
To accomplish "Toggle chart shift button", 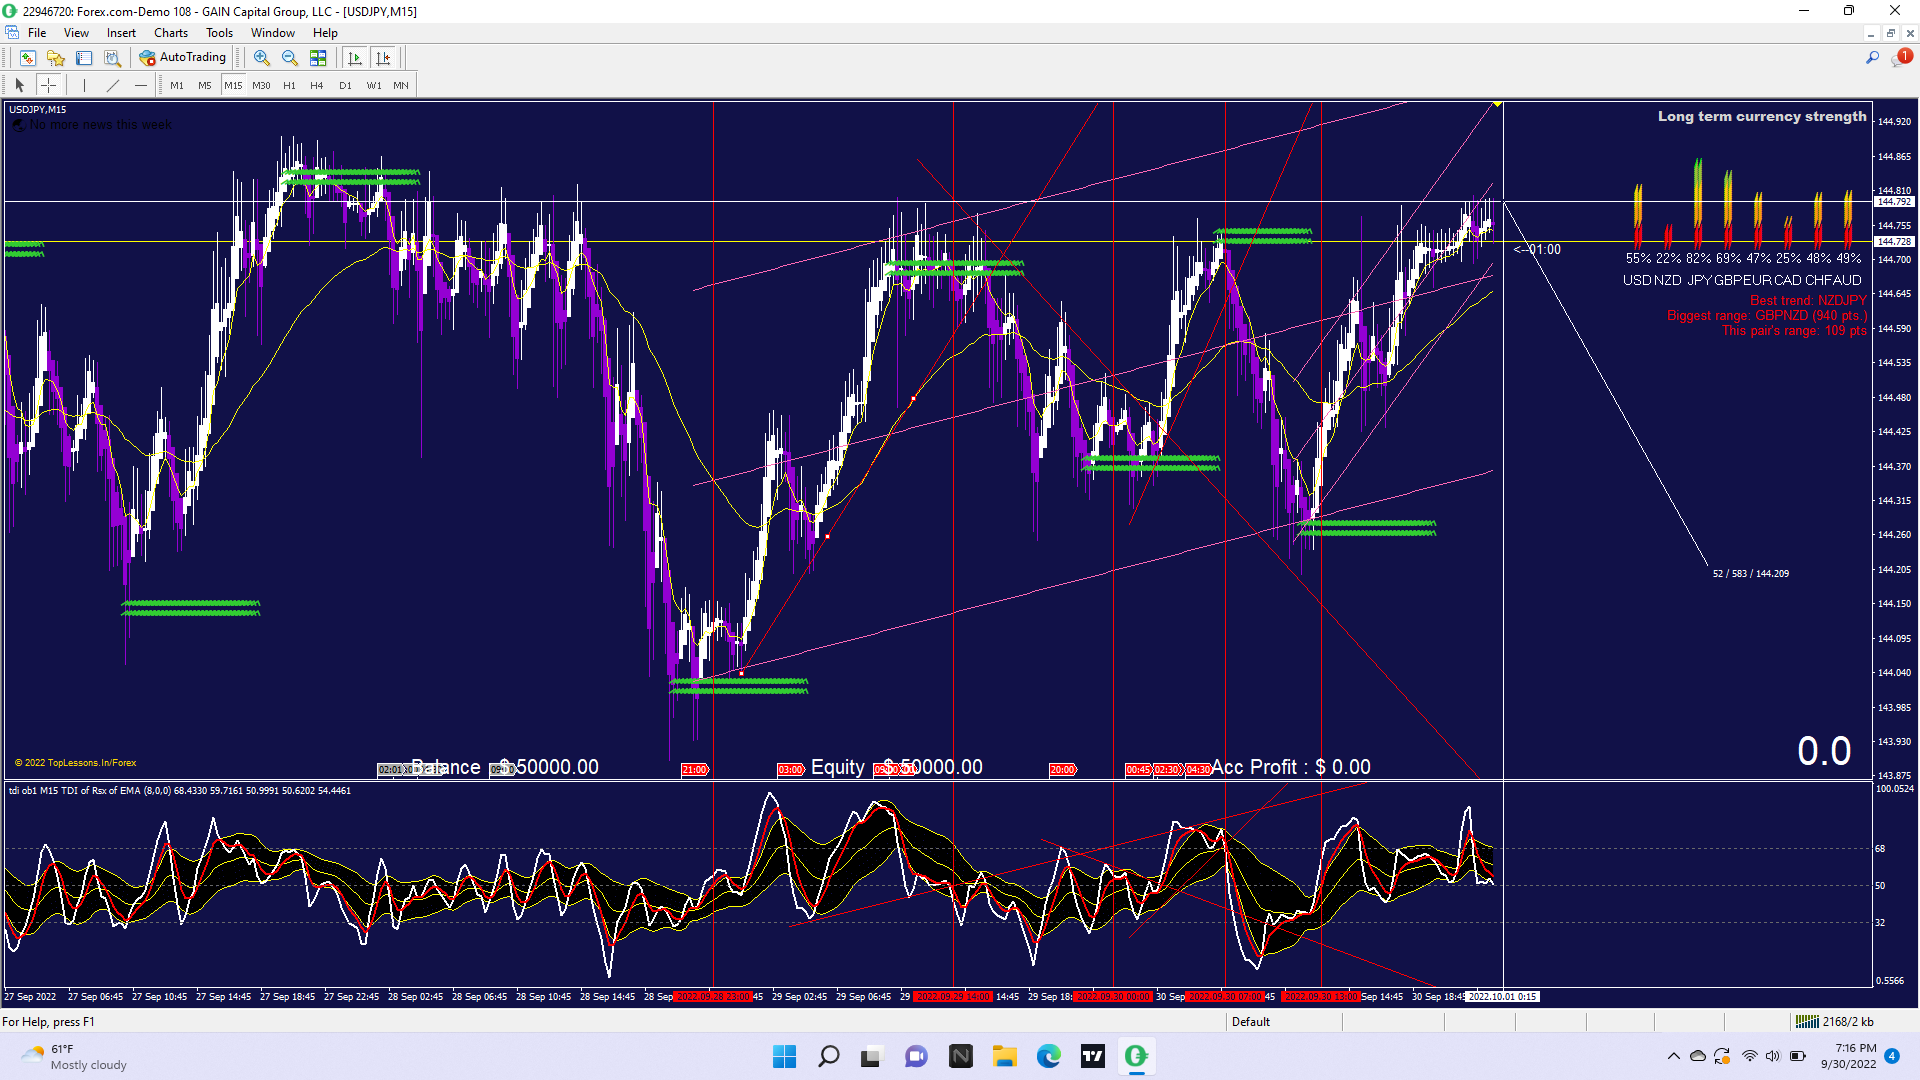I will [383, 58].
